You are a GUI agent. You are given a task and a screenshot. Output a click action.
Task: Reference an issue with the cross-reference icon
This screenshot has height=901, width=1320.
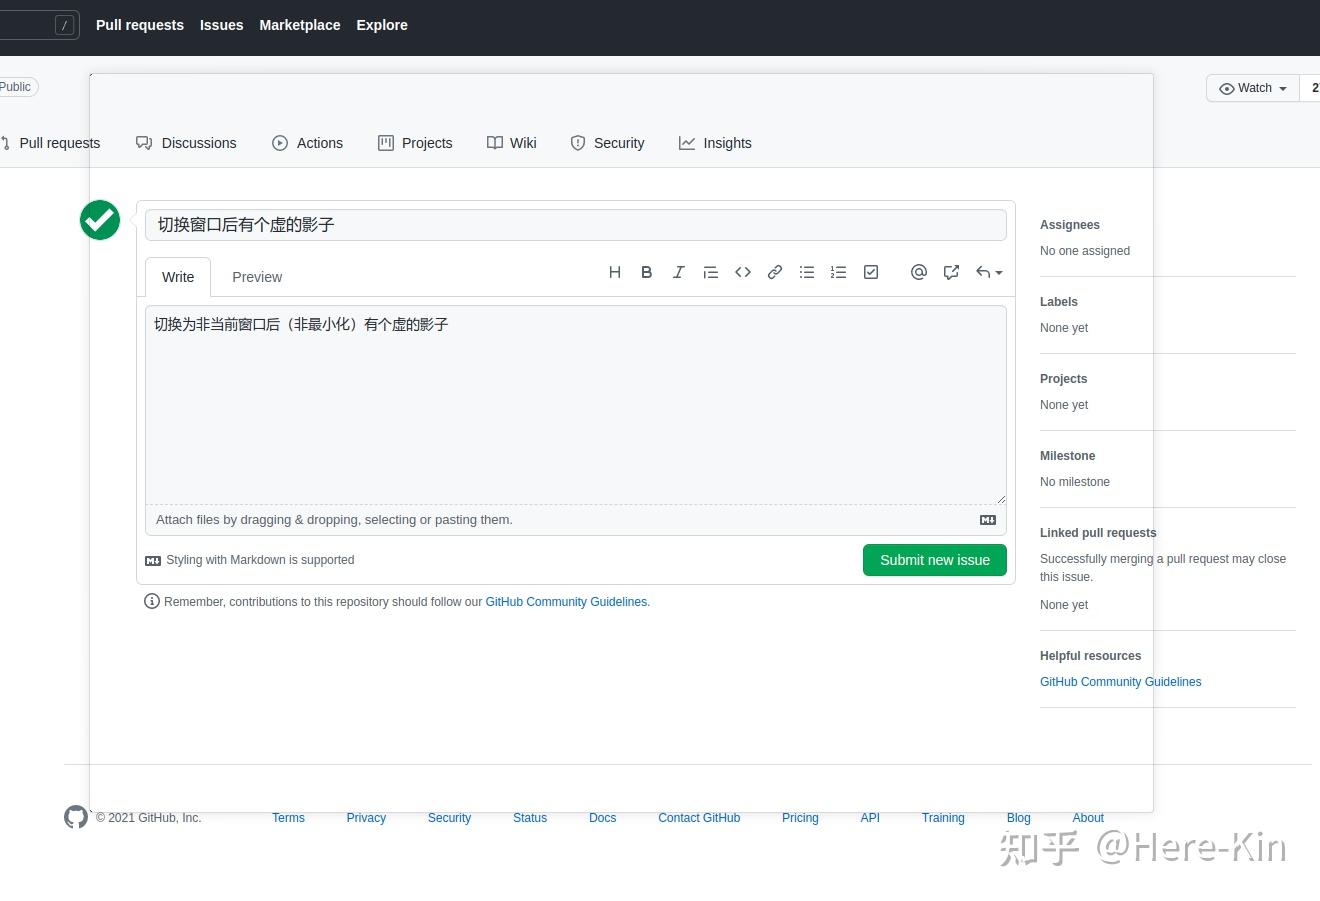951,271
